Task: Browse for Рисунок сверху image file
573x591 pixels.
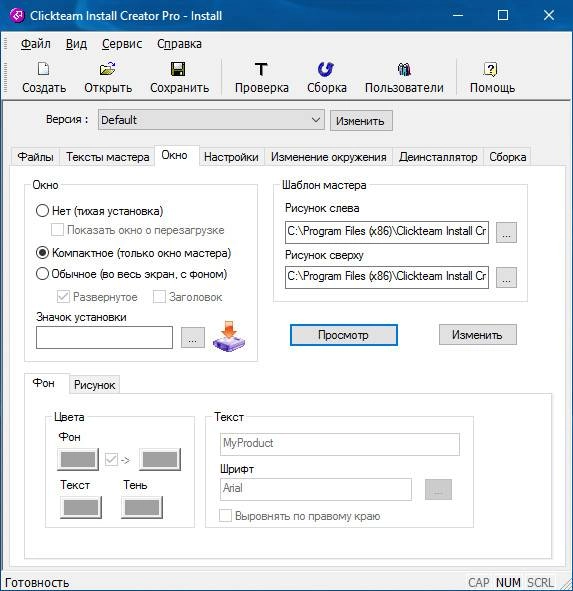Action: coord(506,277)
